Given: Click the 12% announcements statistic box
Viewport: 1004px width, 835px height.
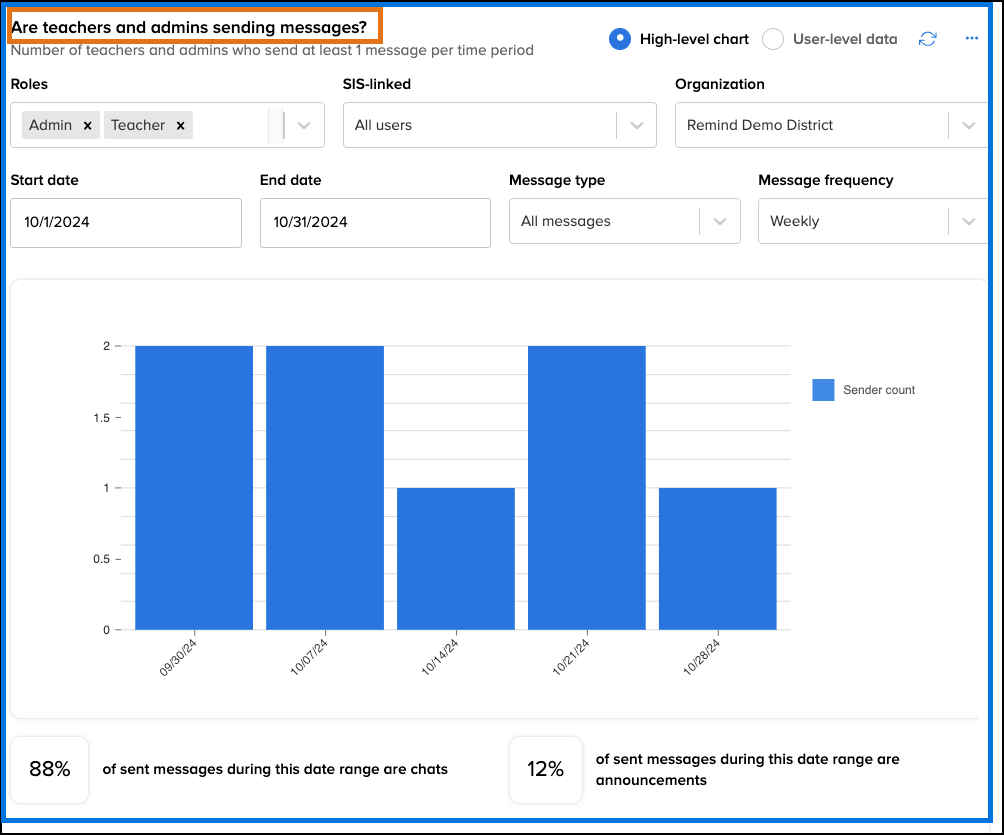Looking at the screenshot, I should click(545, 769).
